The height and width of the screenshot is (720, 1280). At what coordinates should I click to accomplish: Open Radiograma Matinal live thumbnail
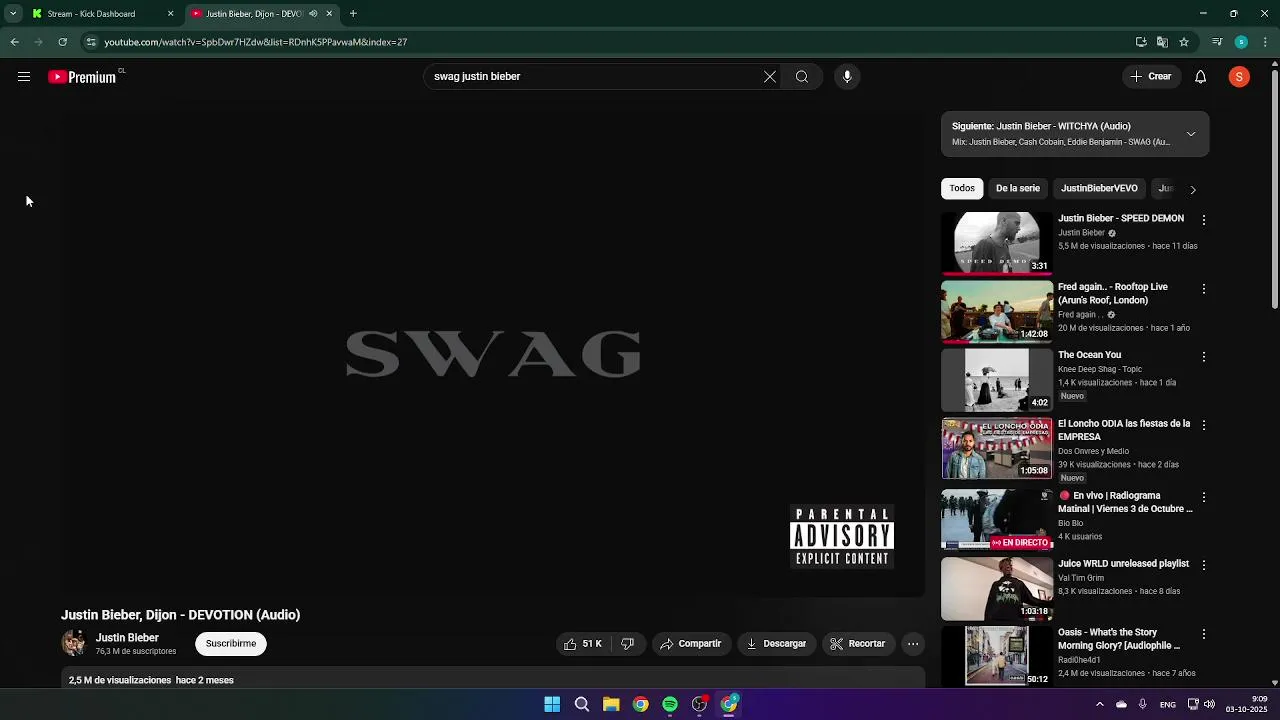coord(997,520)
